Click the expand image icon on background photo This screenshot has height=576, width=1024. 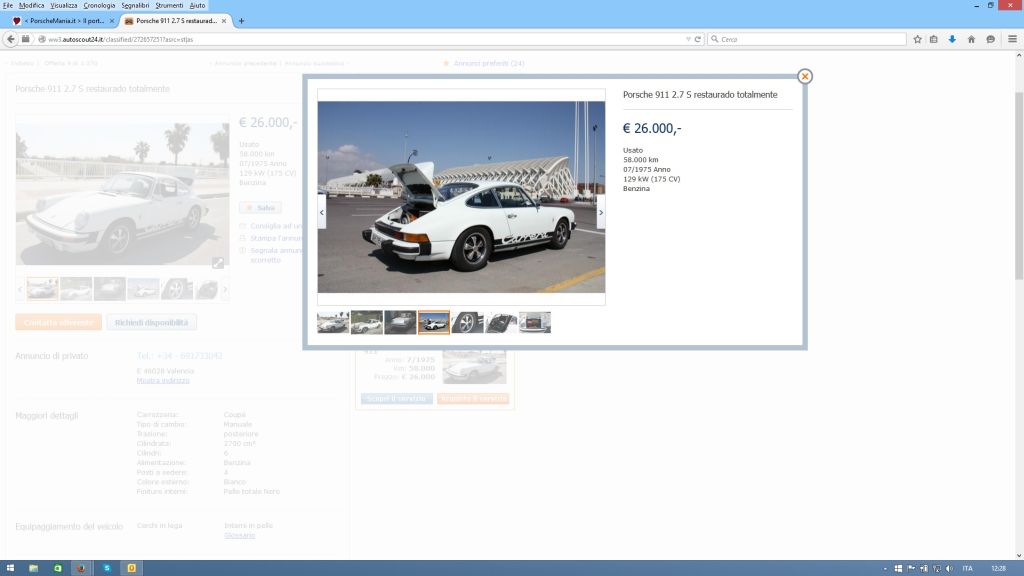point(217,263)
